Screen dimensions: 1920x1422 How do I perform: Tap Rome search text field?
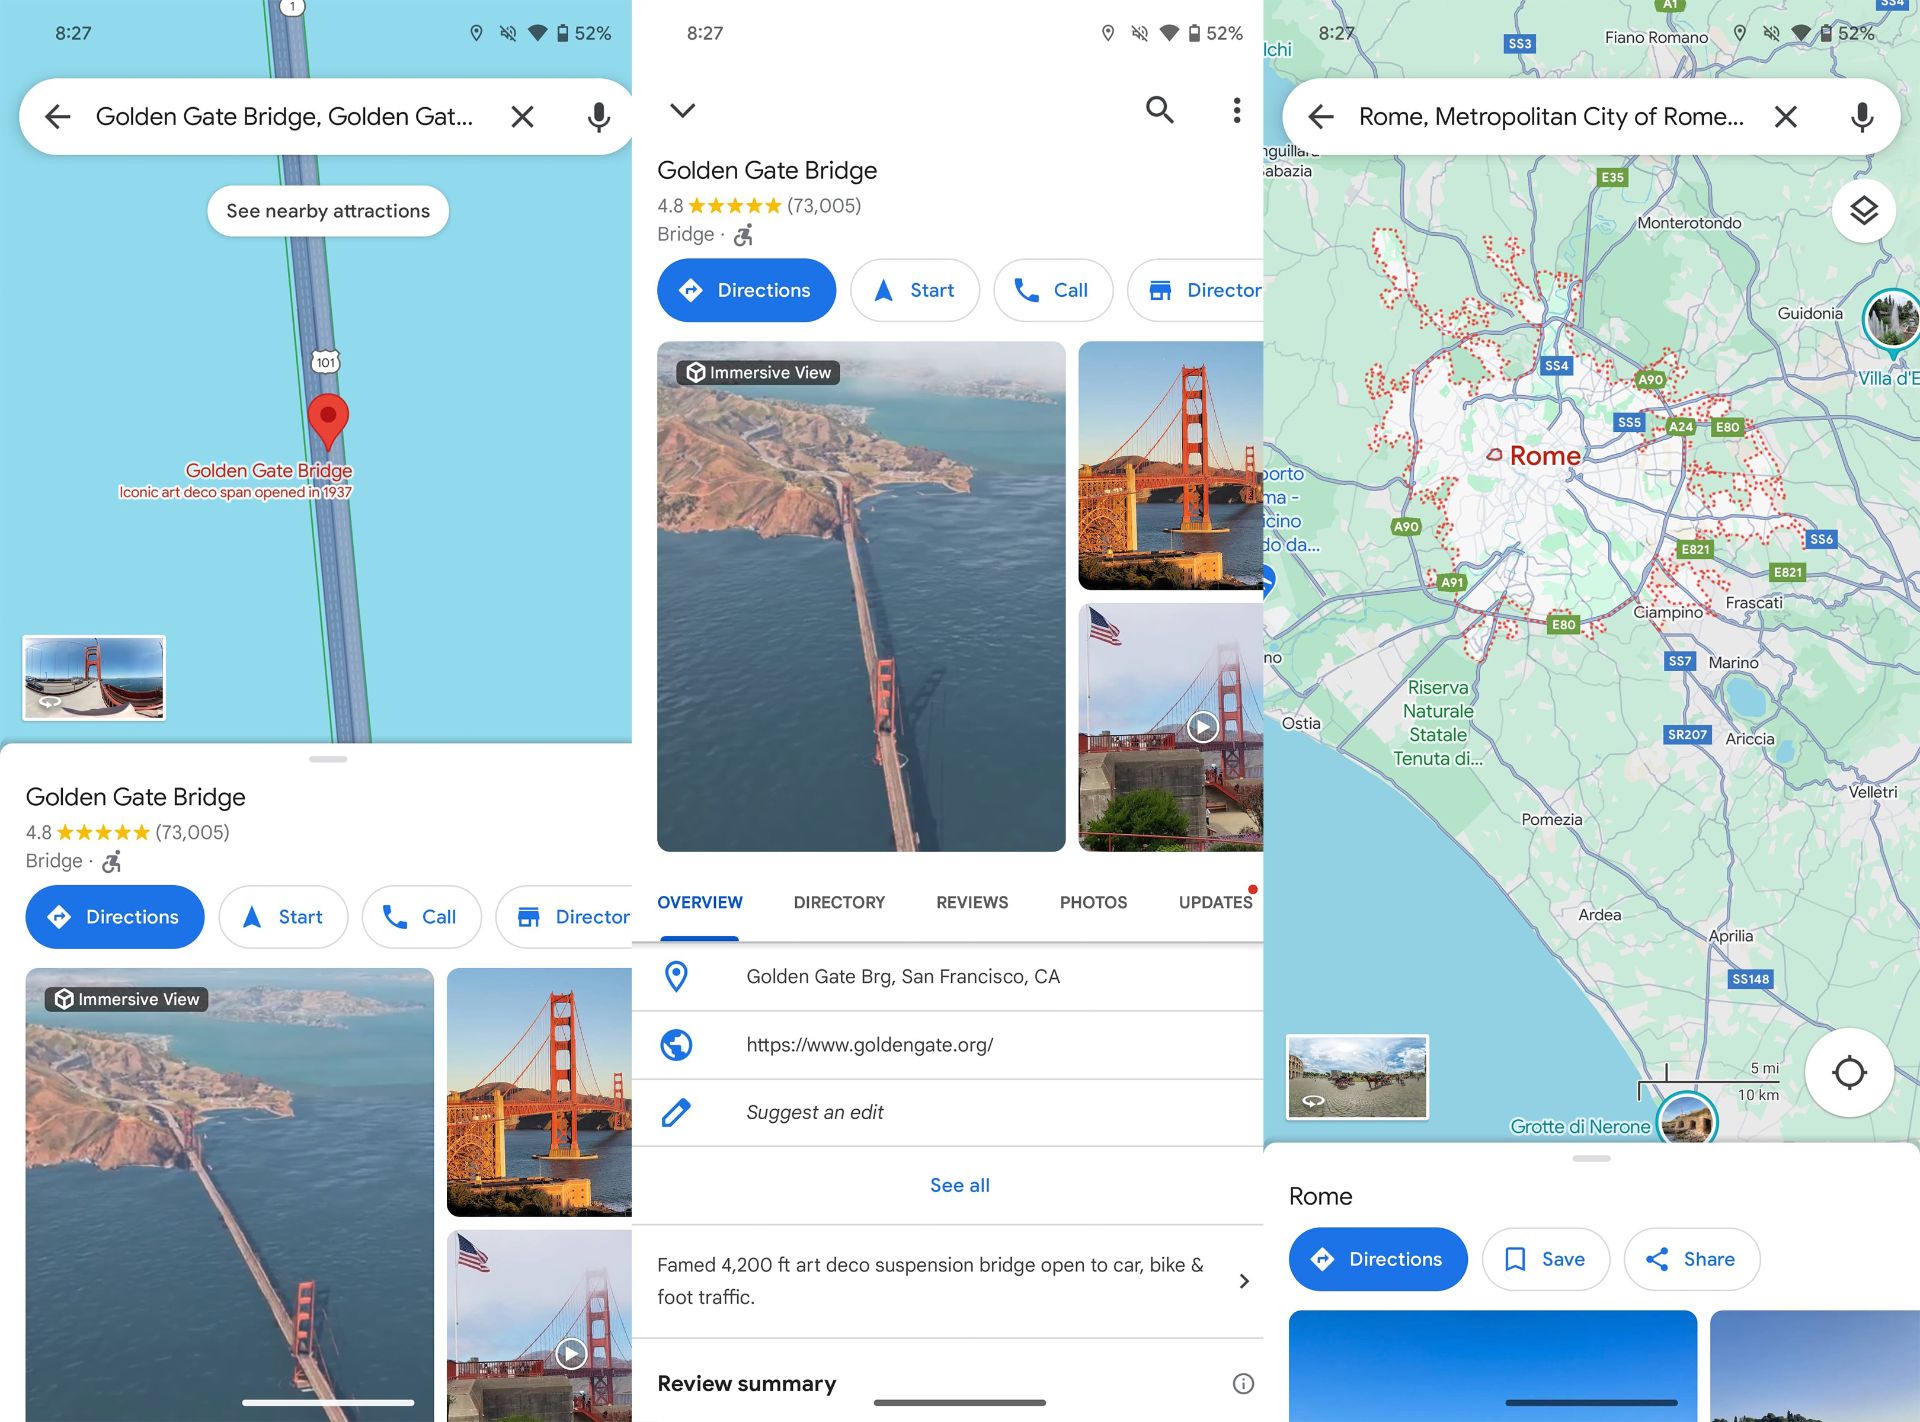(x=1551, y=117)
